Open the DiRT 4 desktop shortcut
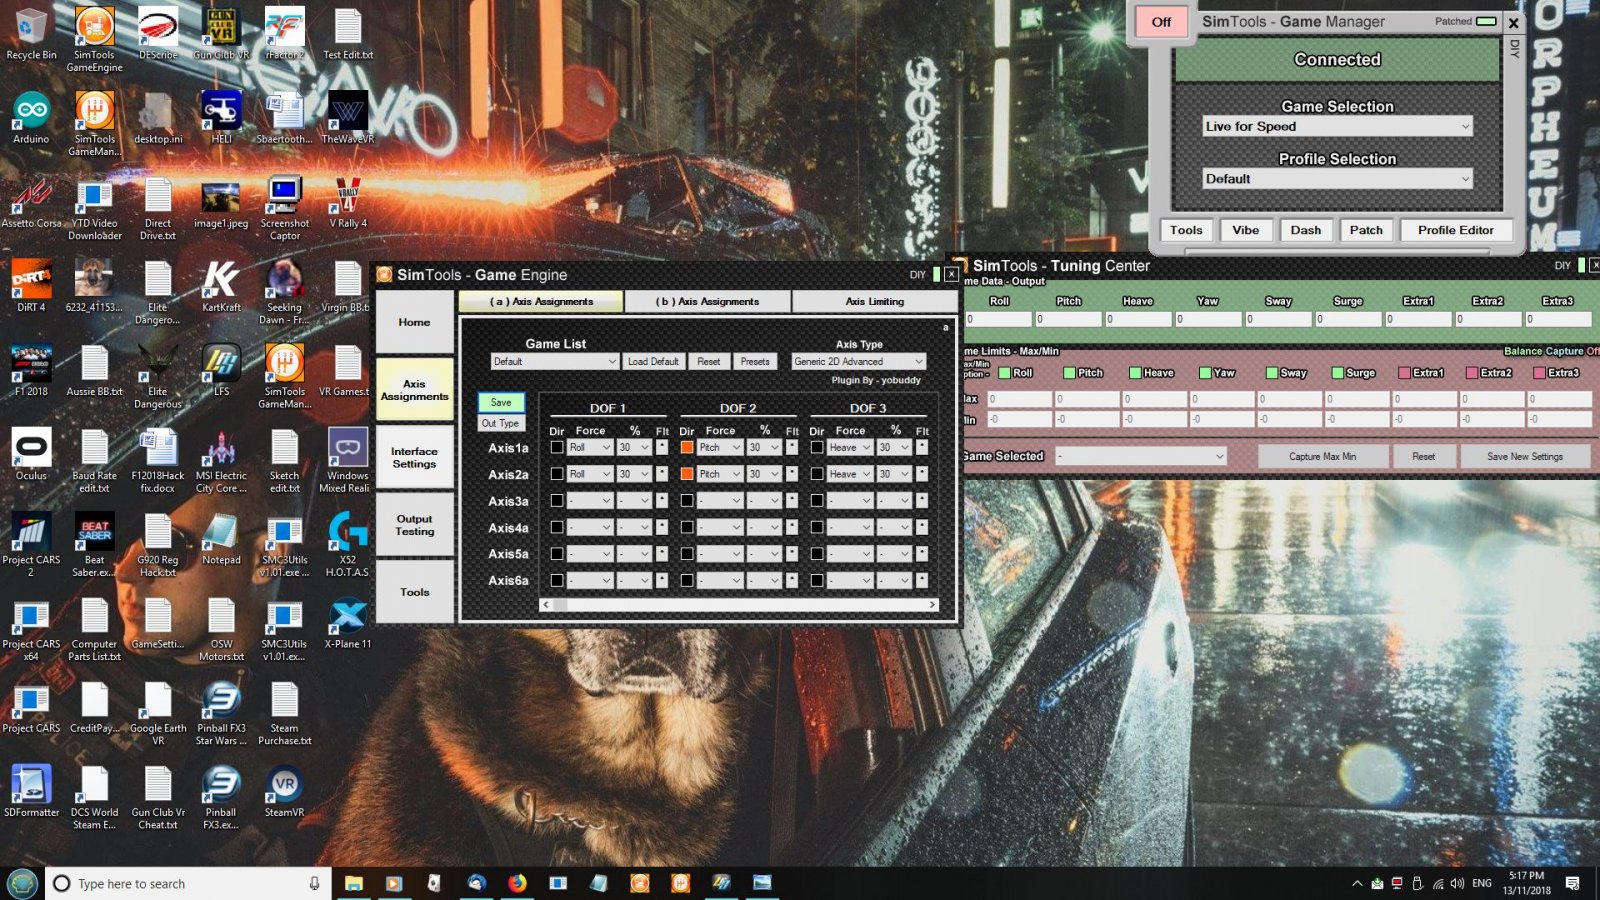The image size is (1600, 900). 31,286
